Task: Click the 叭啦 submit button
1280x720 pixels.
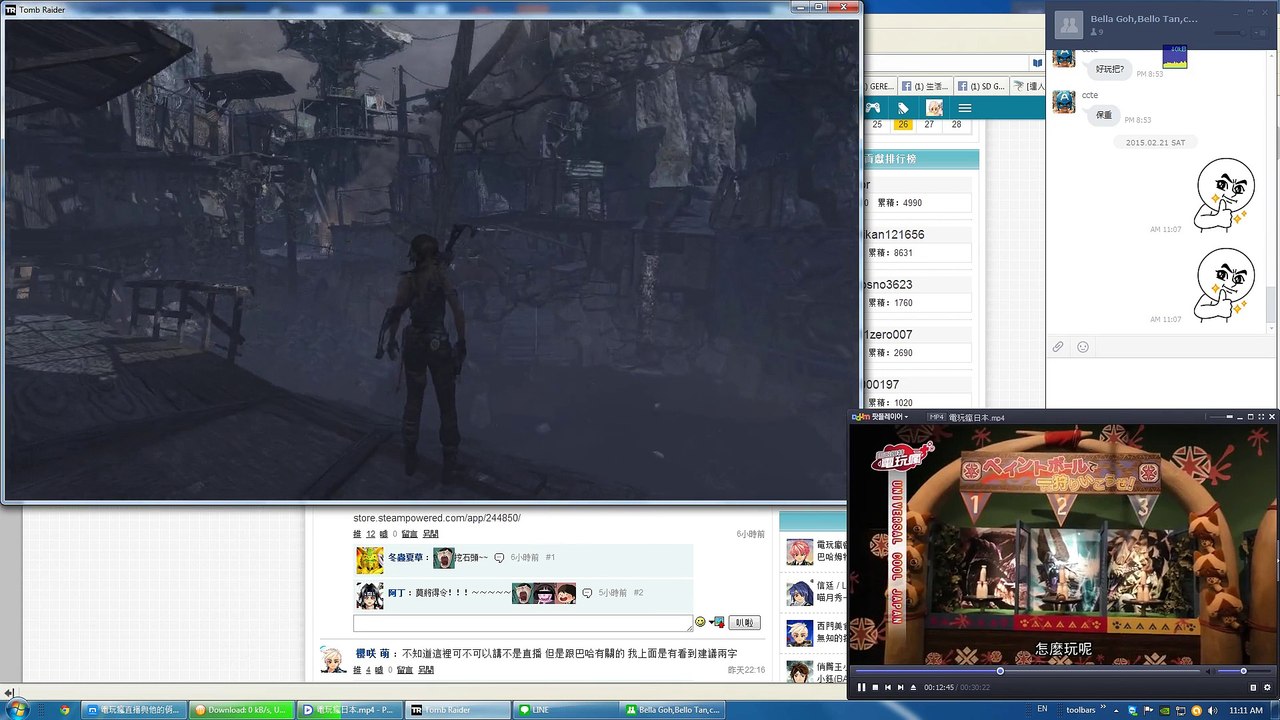Action: point(744,622)
